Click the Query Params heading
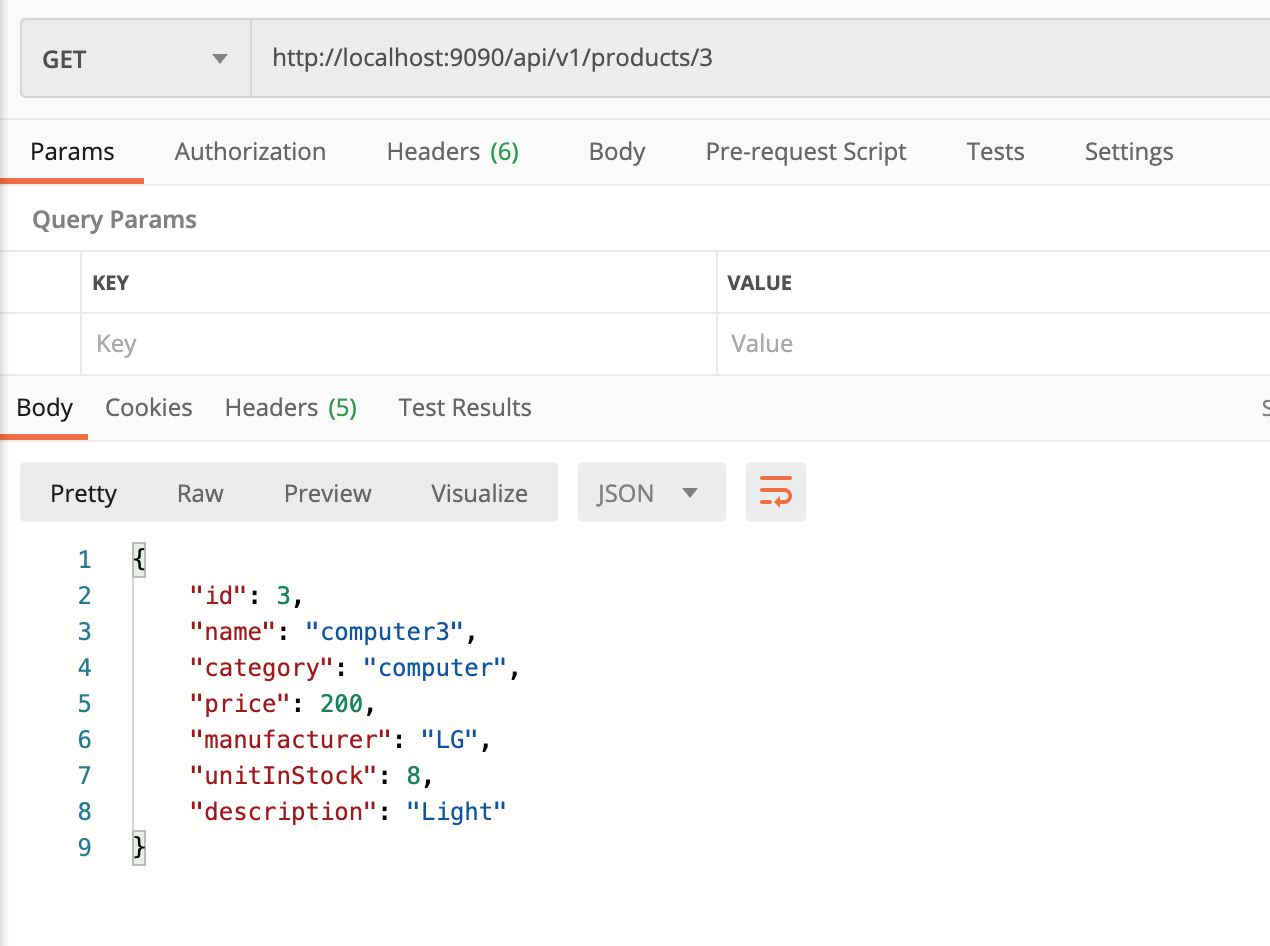1270x946 pixels. (x=114, y=220)
